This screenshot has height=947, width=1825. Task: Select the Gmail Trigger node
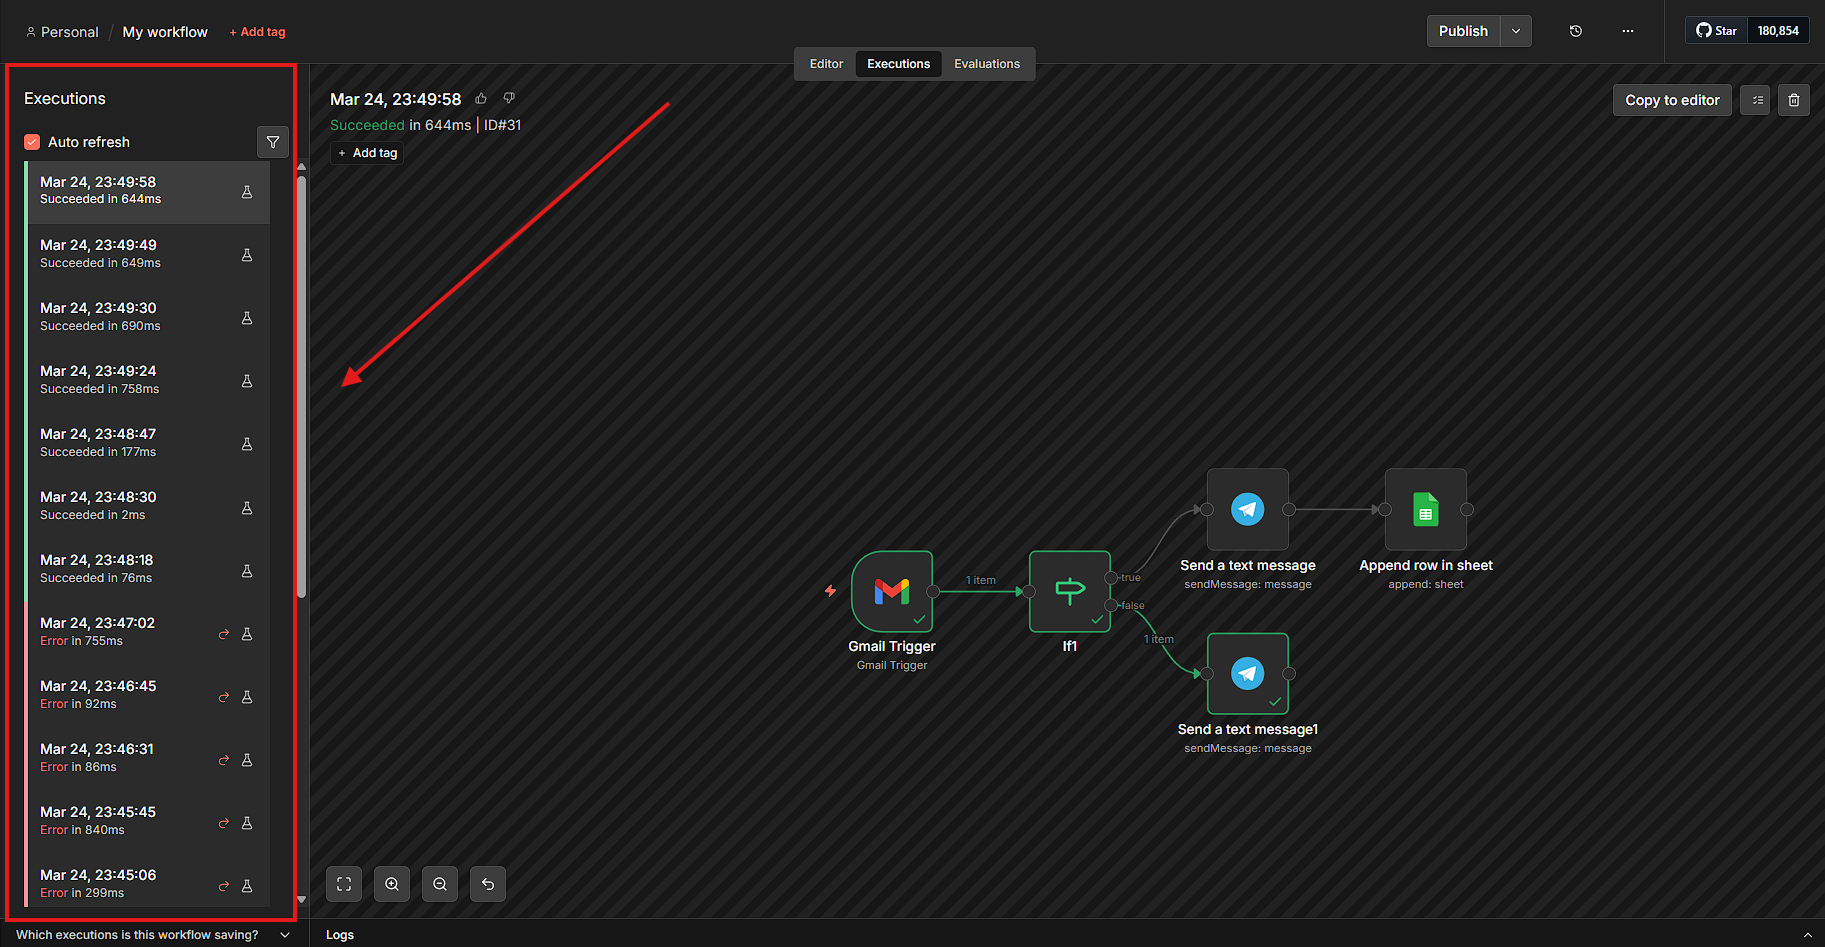click(891, 591)
